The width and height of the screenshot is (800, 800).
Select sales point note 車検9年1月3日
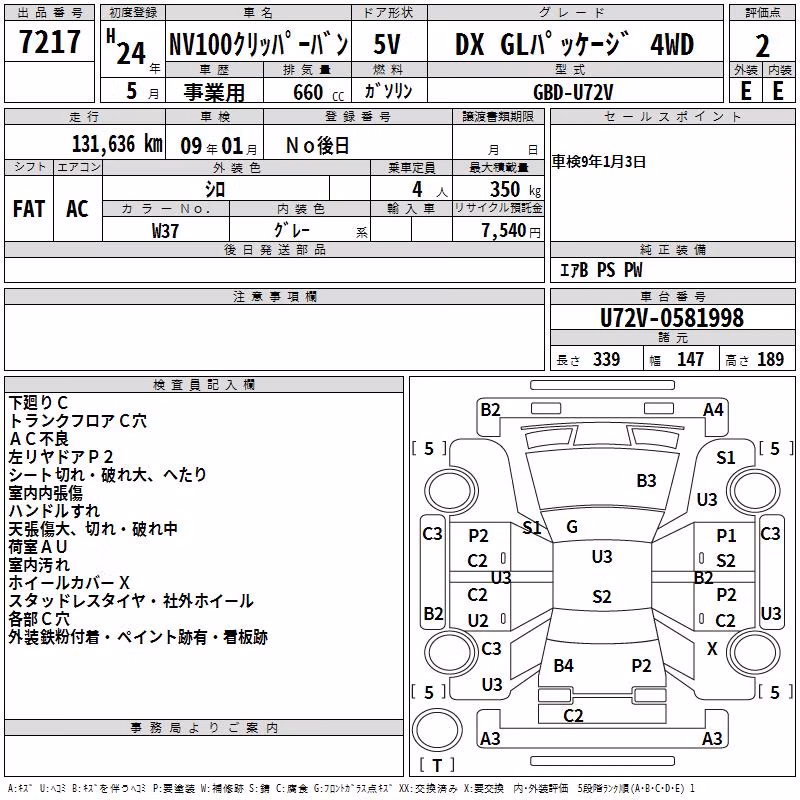599,162
